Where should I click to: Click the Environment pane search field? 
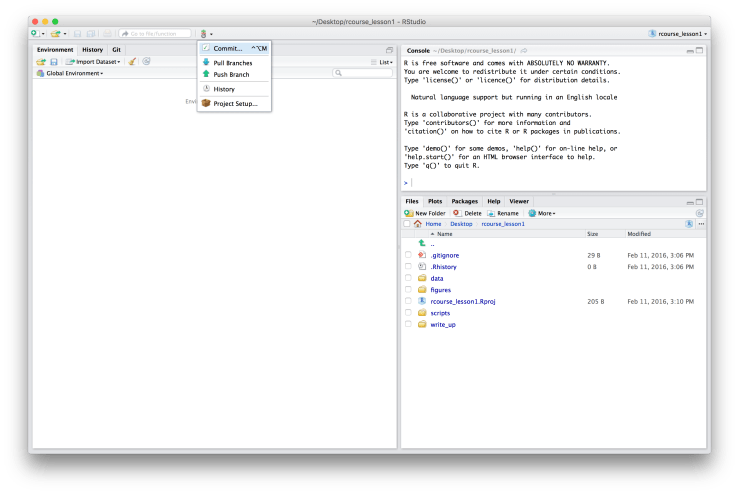pyautogui.click(x=362, y=73)
